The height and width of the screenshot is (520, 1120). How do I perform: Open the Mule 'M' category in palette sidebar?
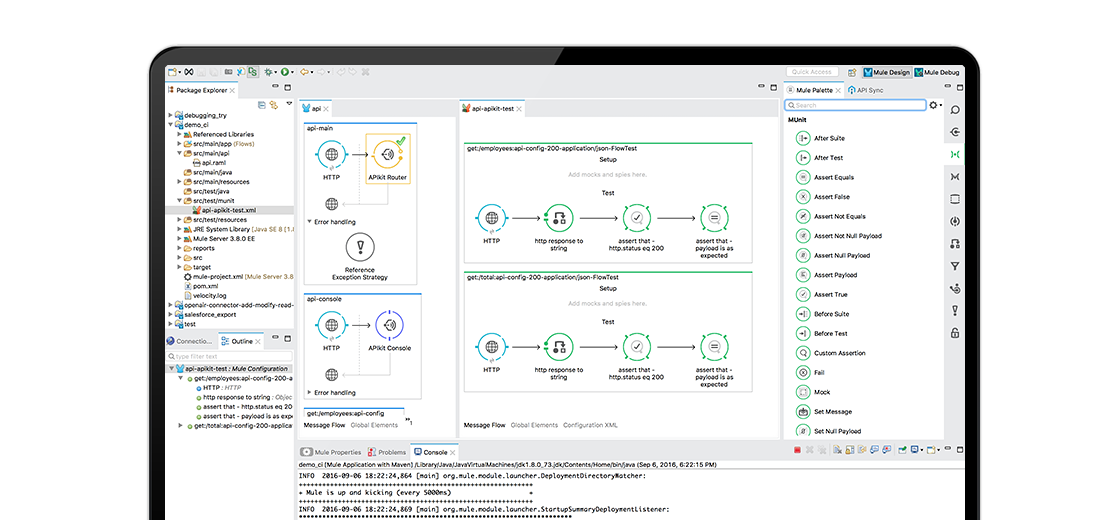(954, 176)
